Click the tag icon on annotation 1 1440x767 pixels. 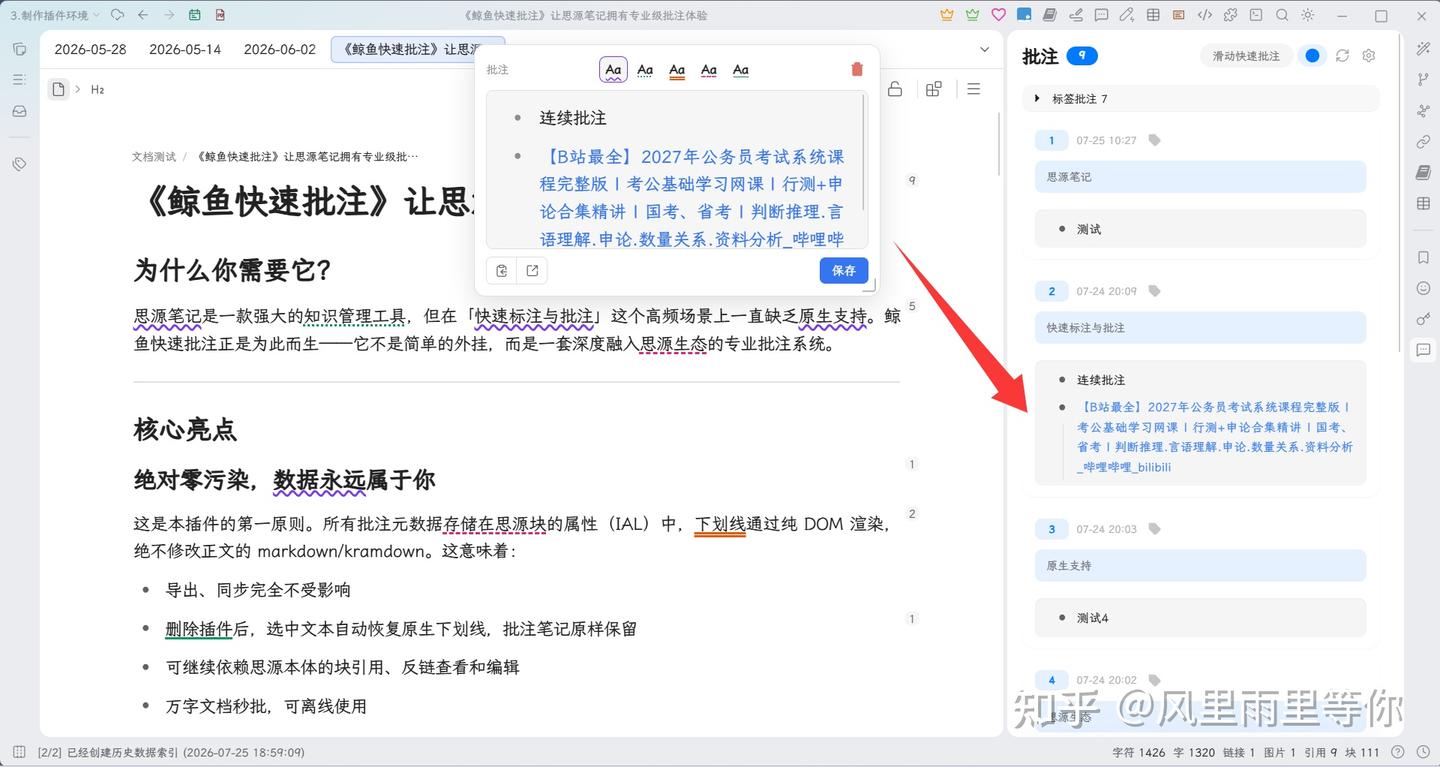[1154, 141]
